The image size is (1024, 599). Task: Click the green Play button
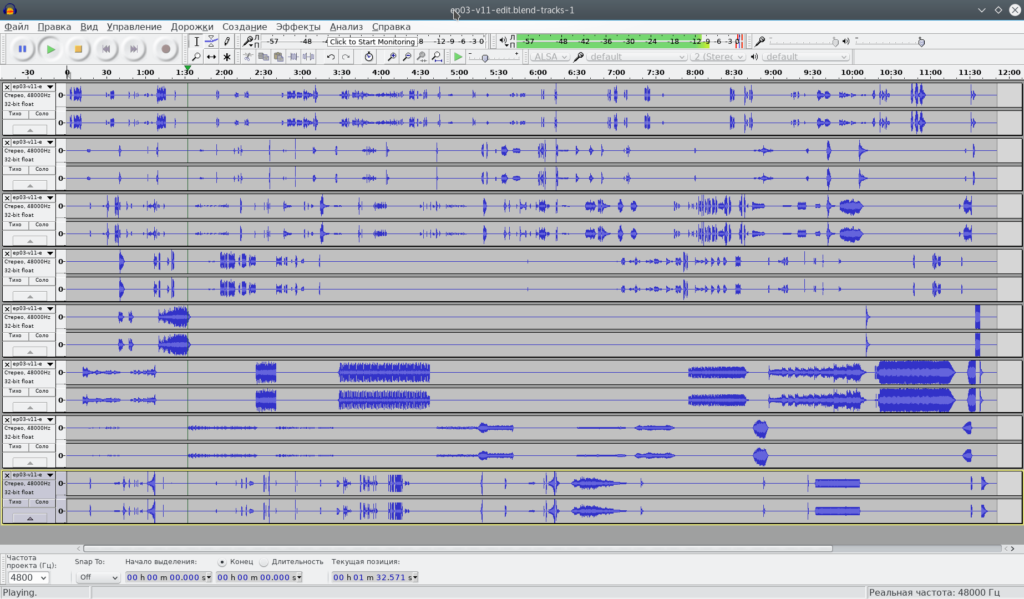(x=50, y=49)
